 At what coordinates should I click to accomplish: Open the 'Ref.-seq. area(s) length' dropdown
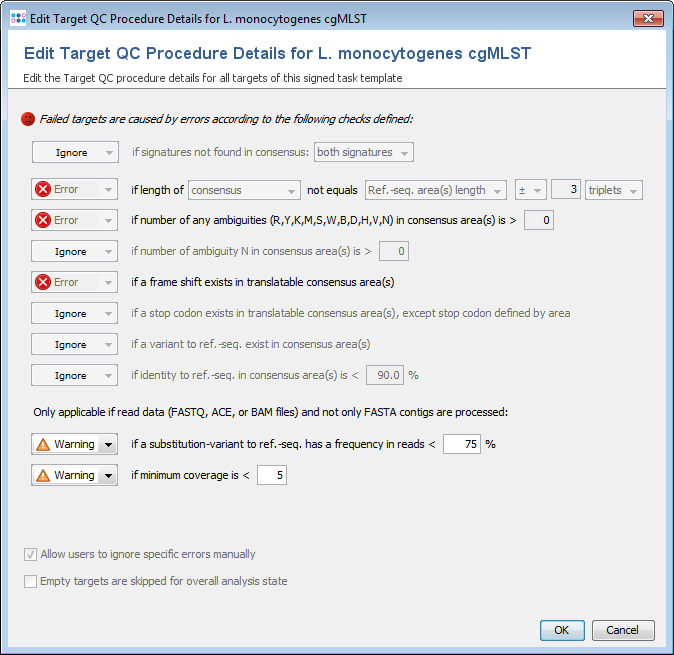coord(434,190)
